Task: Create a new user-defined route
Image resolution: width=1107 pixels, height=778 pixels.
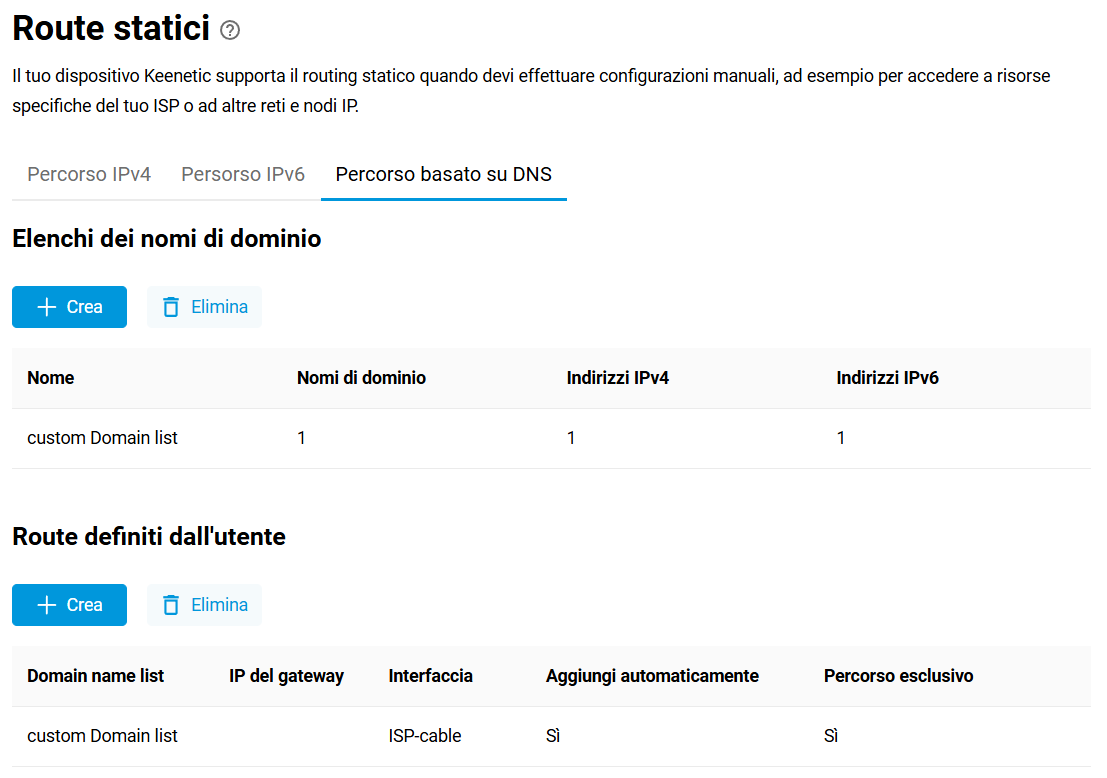Action: pos(70,605)
